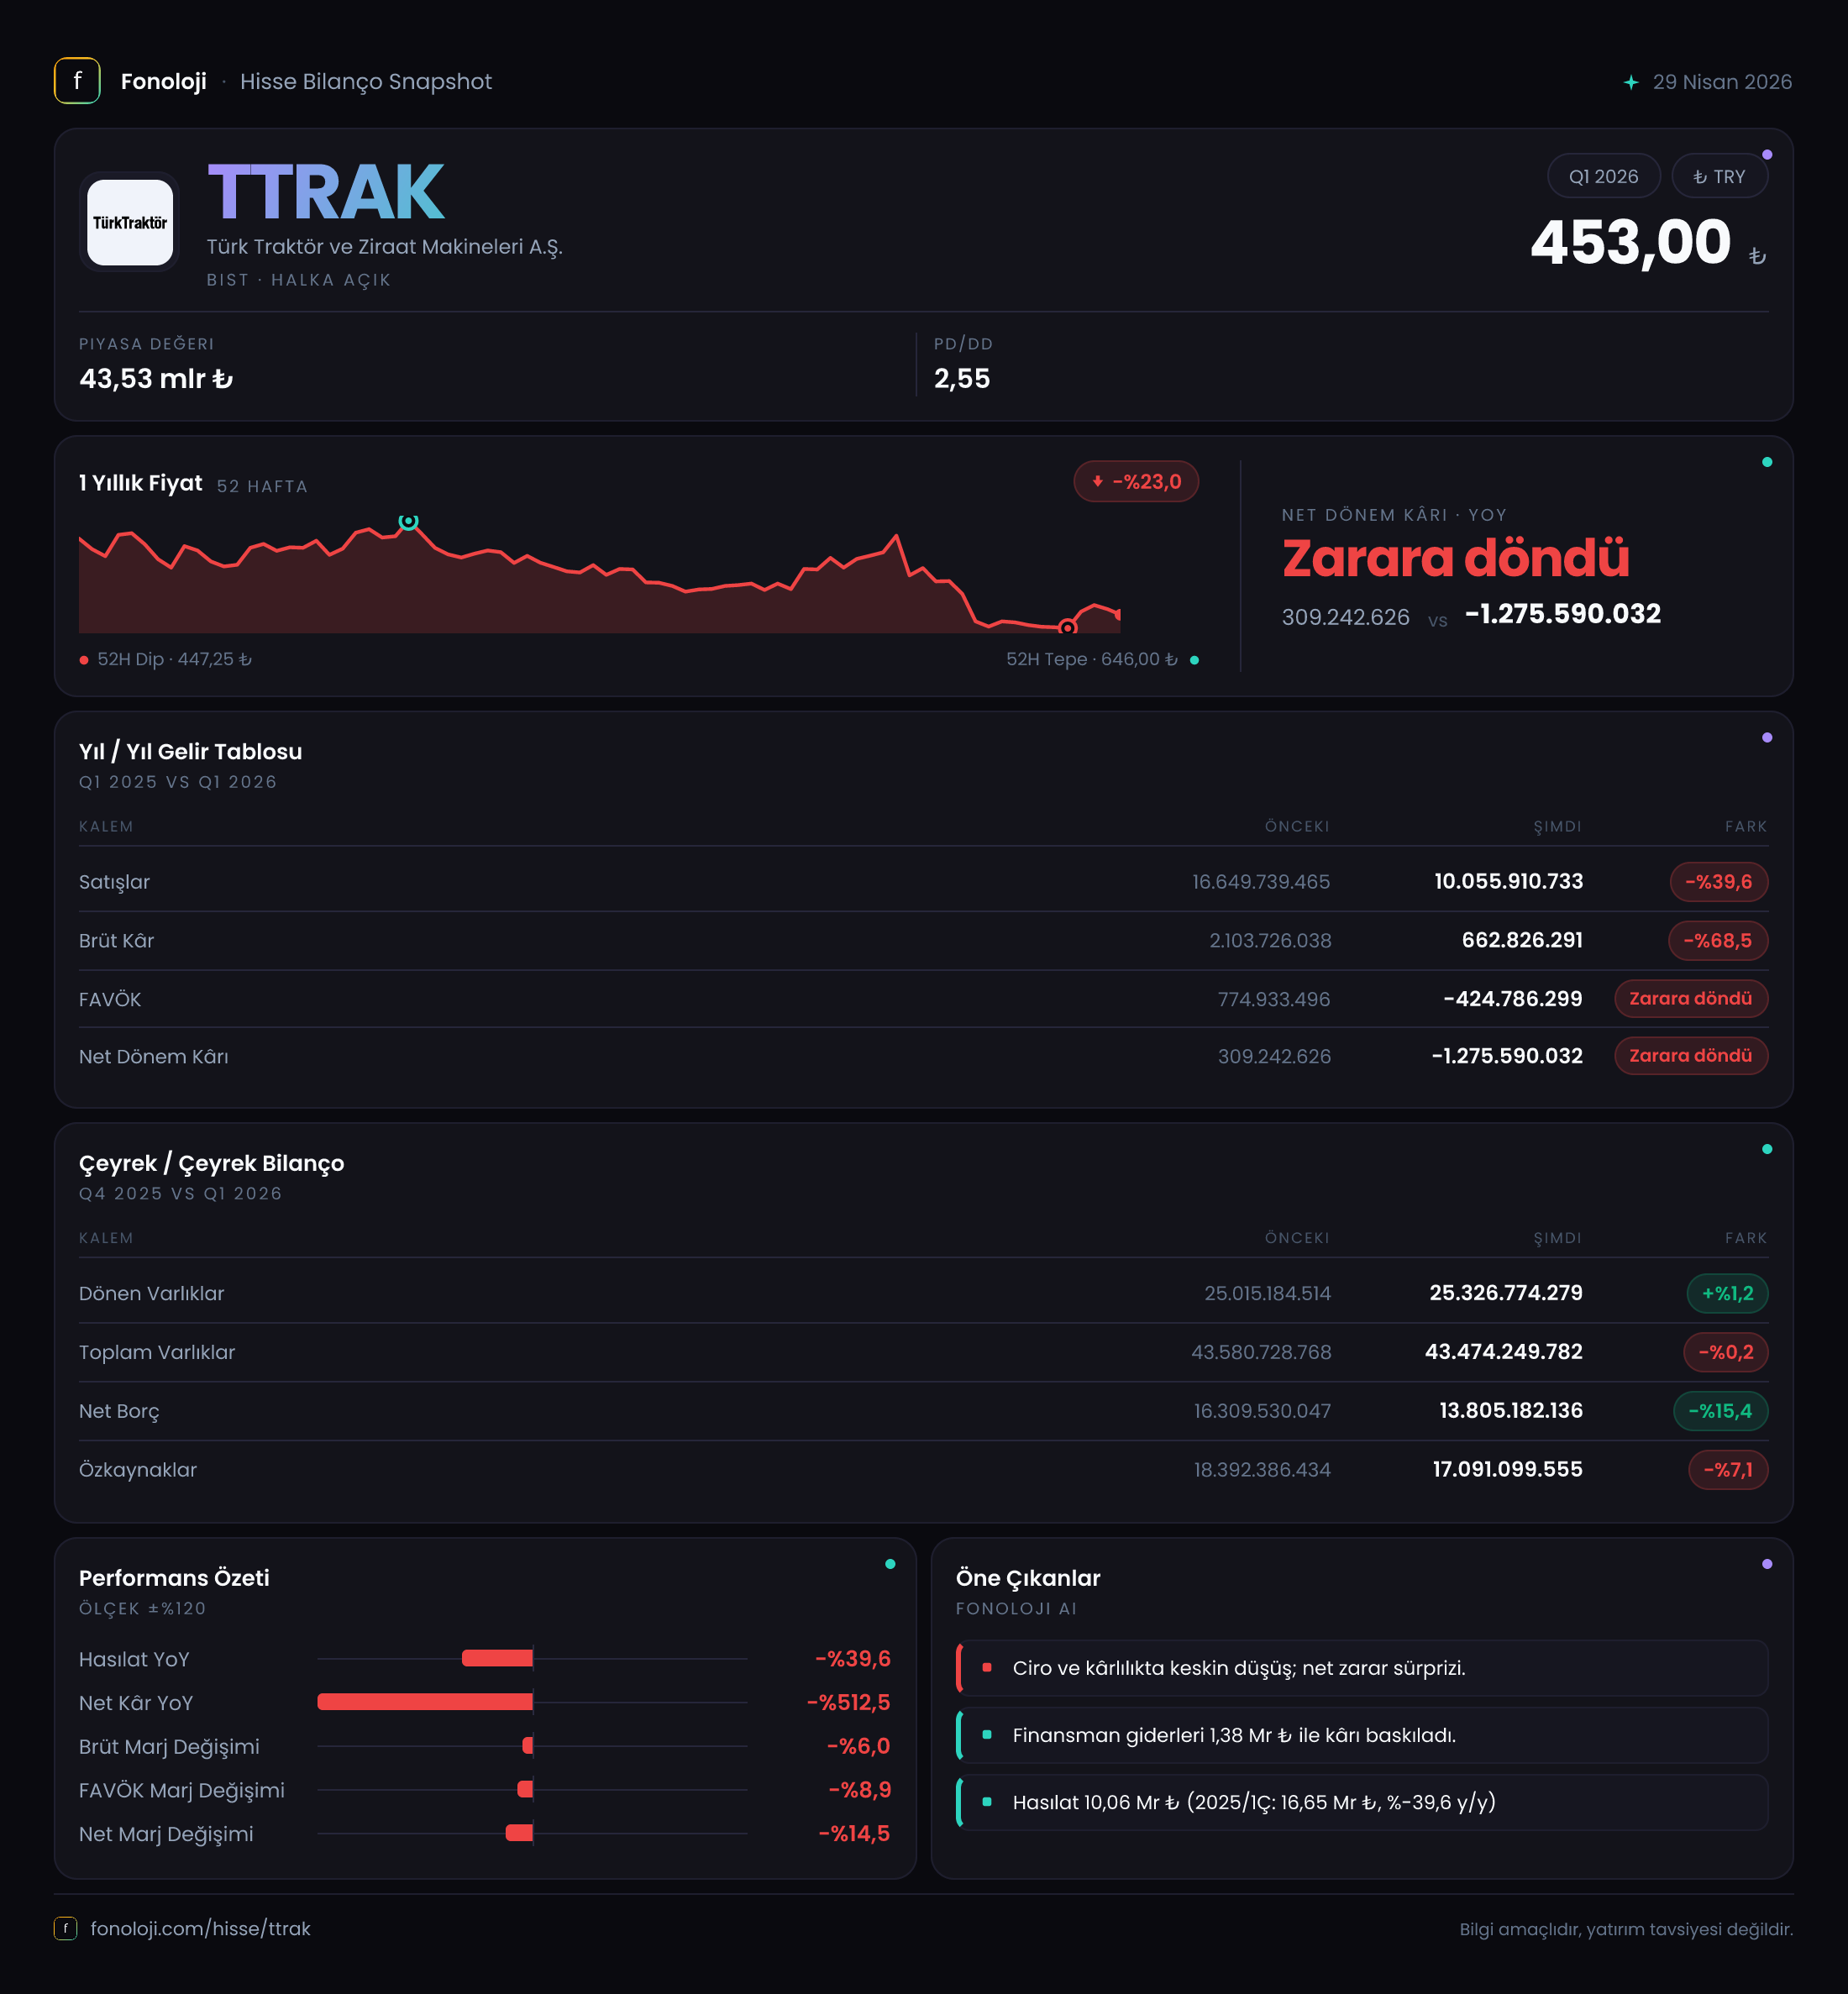Open the fonoloji.com/hisse/ttrak link
This screenshot has width=1848, height=1994.
click(x=200, y=1928)
